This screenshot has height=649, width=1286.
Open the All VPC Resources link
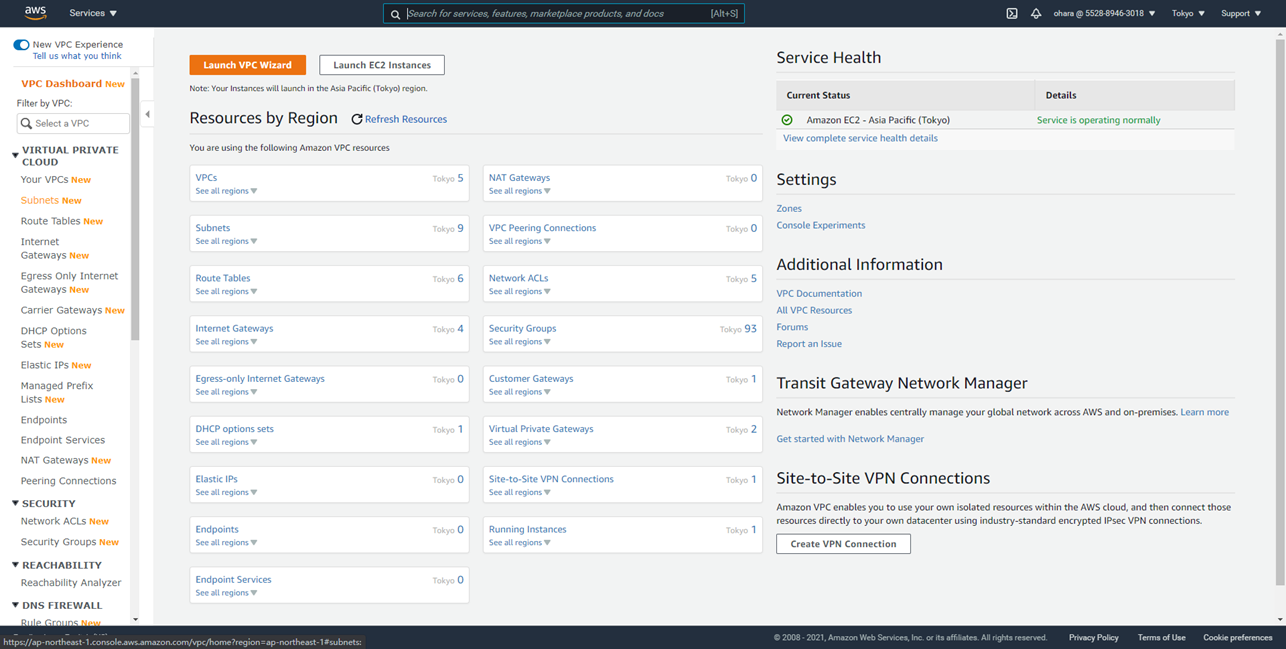(x=814, y=310)
